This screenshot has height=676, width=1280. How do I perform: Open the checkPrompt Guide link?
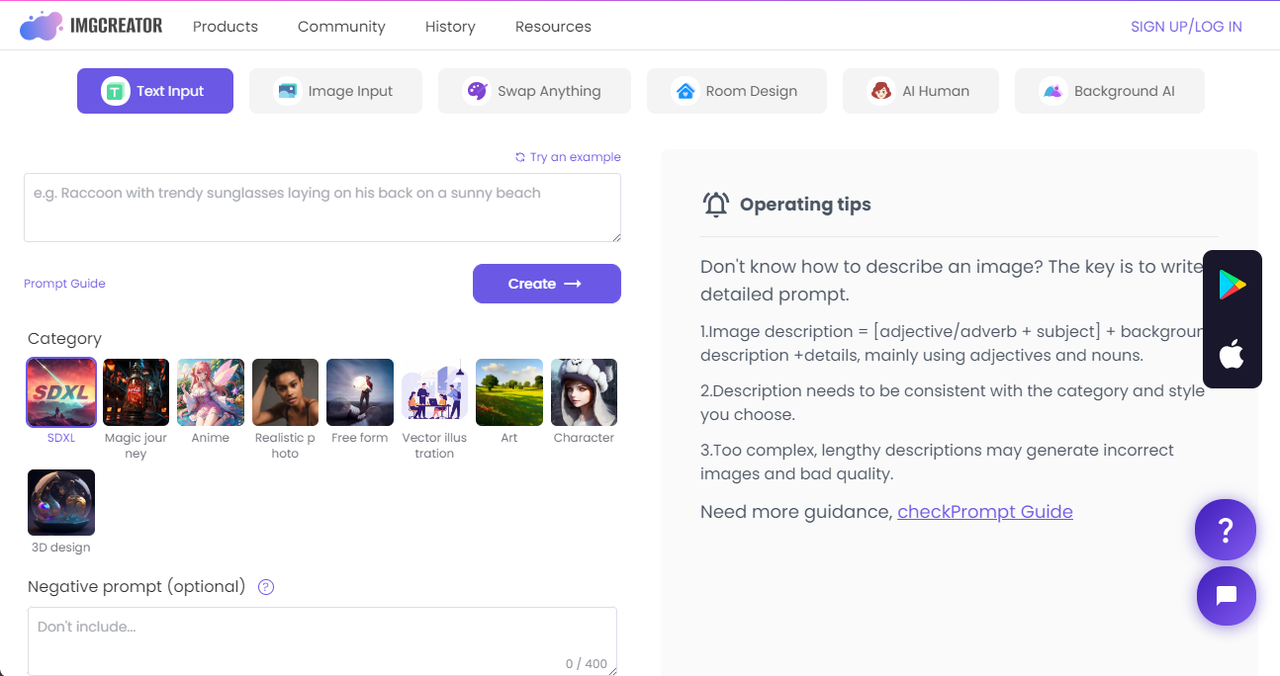[x=984, y=512]
